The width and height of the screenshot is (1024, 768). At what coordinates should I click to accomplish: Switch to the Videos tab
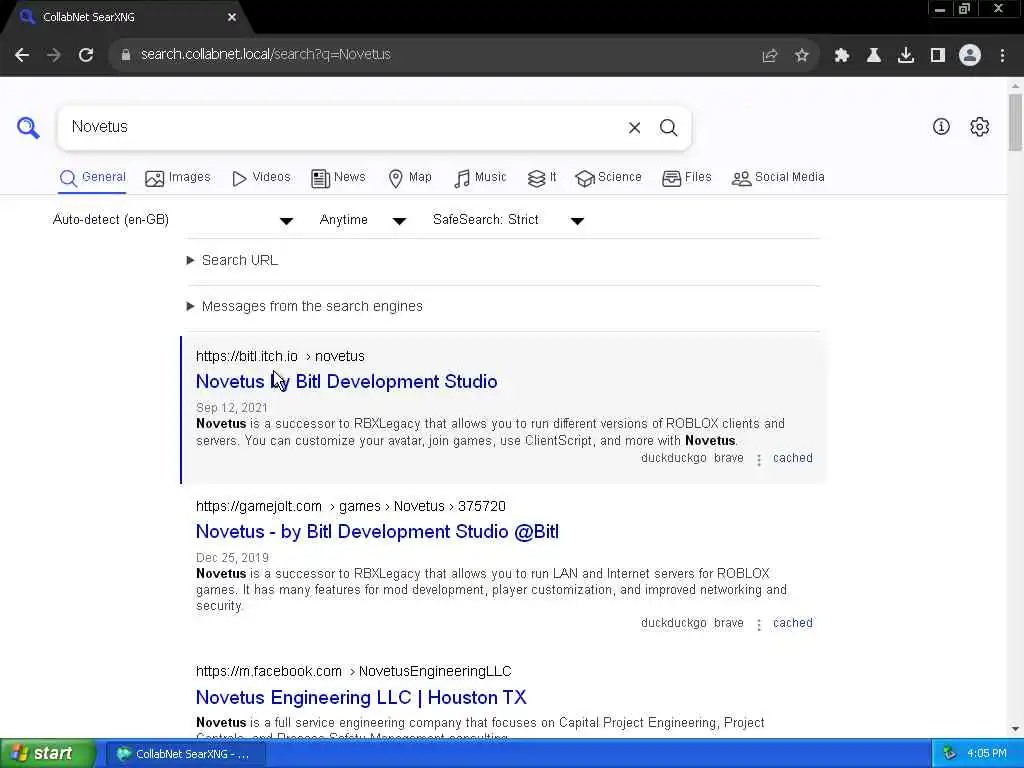point(261,178)
